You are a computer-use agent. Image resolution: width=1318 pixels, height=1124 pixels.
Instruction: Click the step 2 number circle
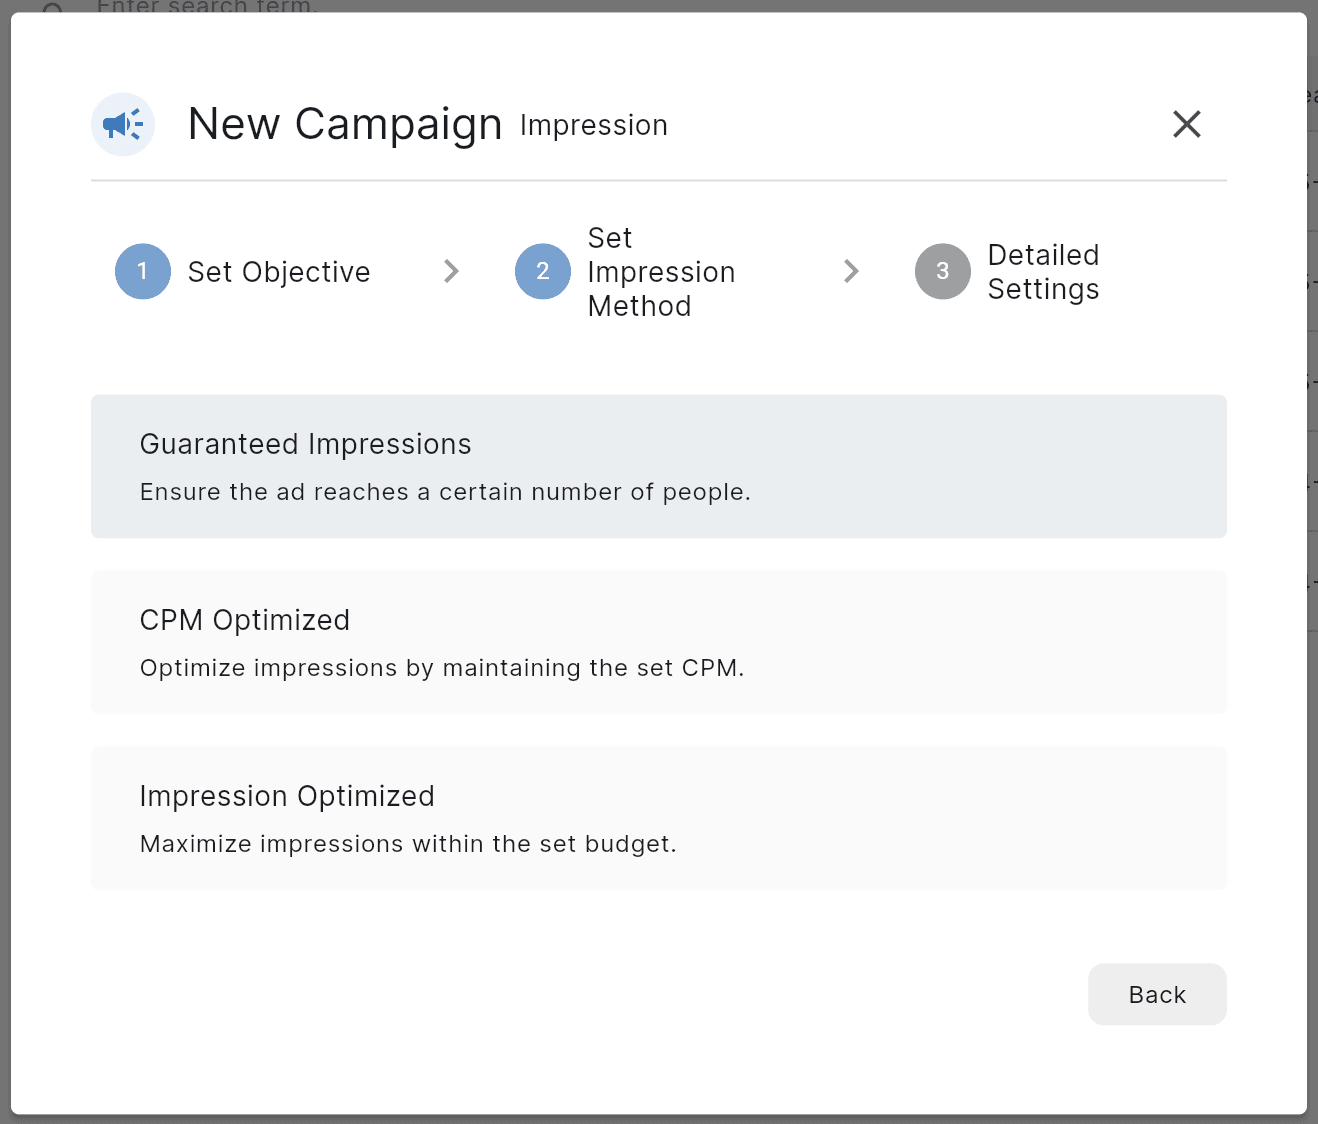click(x=543, y=272)
